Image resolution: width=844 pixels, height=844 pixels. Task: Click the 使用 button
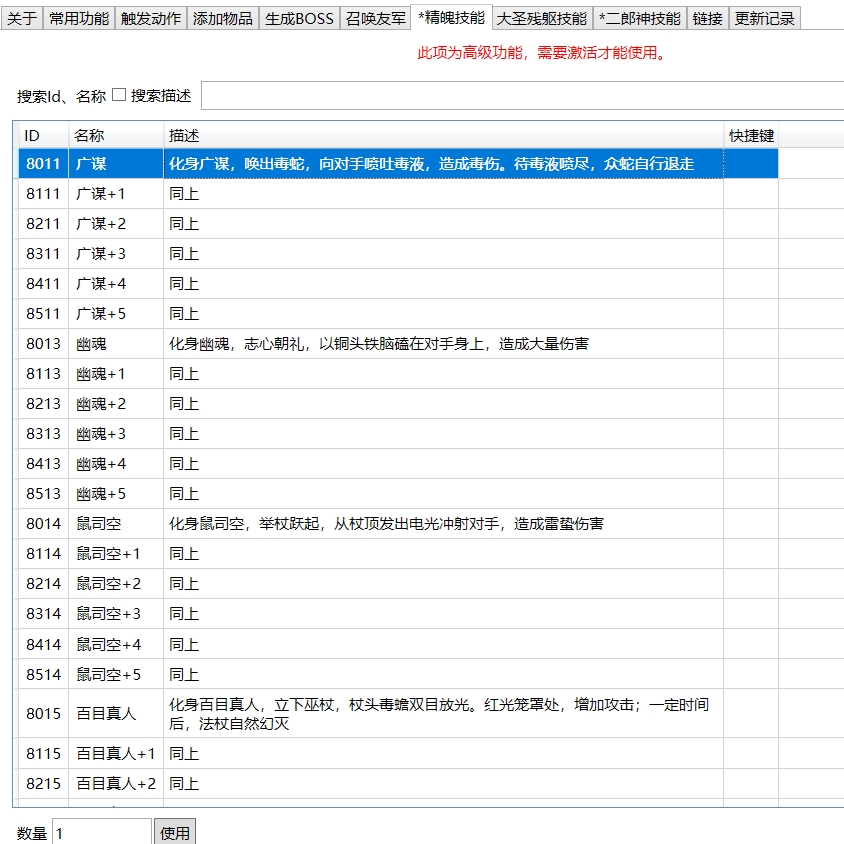175,832
